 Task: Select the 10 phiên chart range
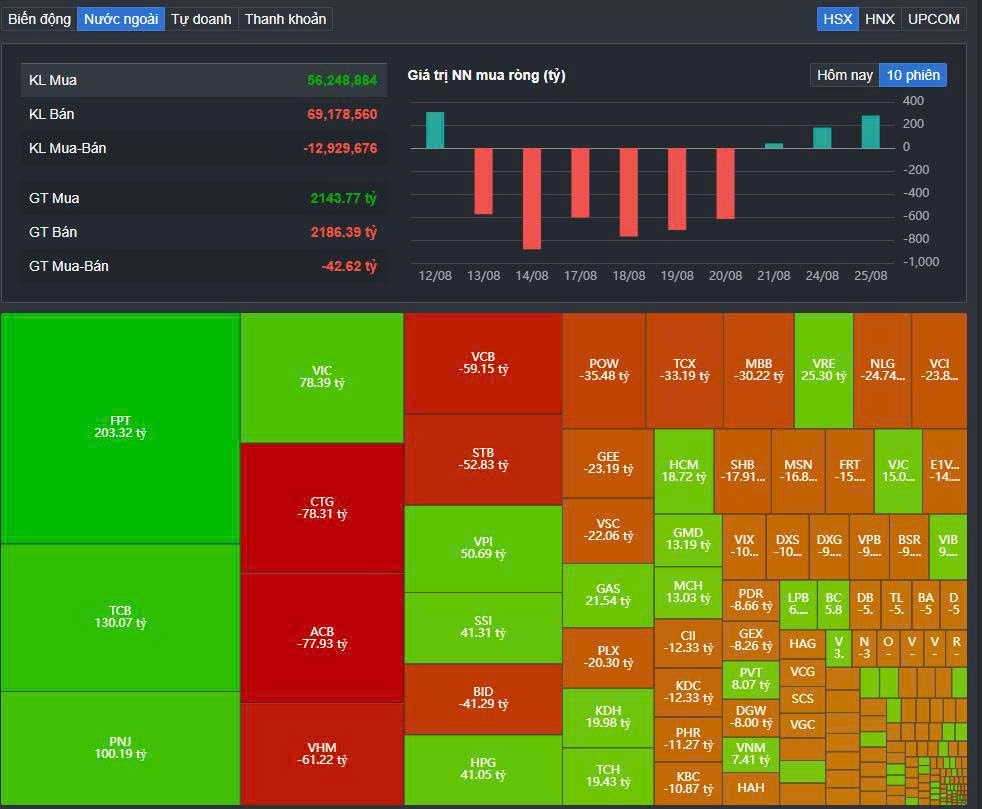tap(913, 75)
